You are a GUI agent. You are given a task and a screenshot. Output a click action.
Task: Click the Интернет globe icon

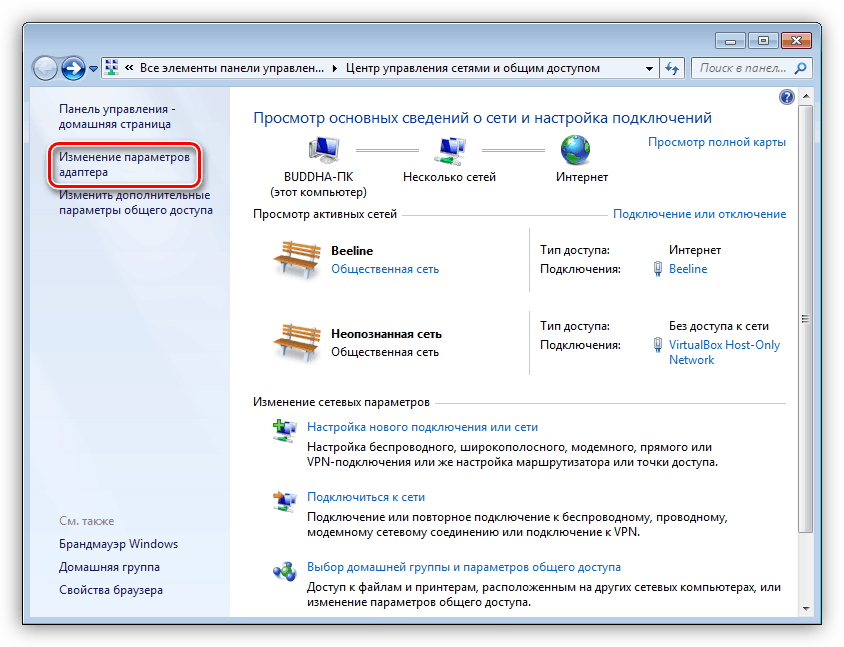pyautogui.click(x=575, y=150)
